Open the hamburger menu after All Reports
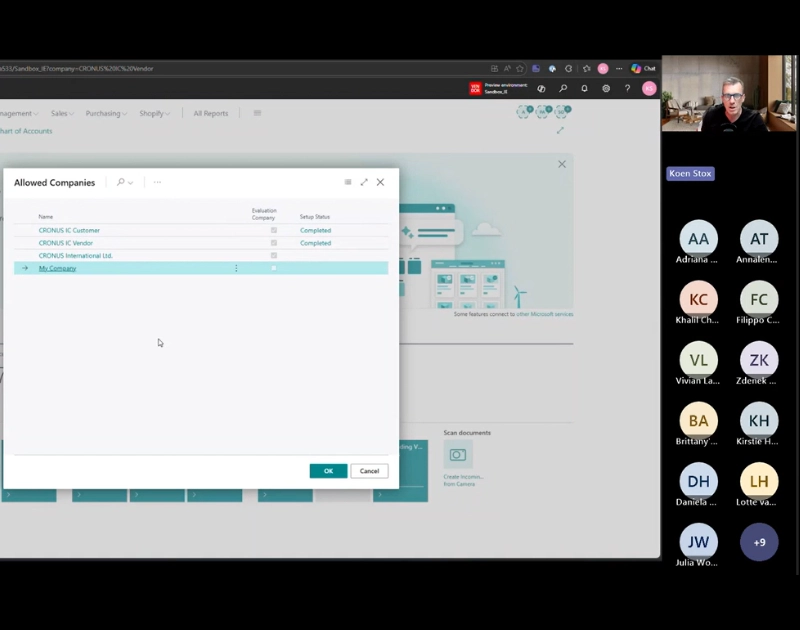This screenshot has width=800, height=630. tap(257, 113)
